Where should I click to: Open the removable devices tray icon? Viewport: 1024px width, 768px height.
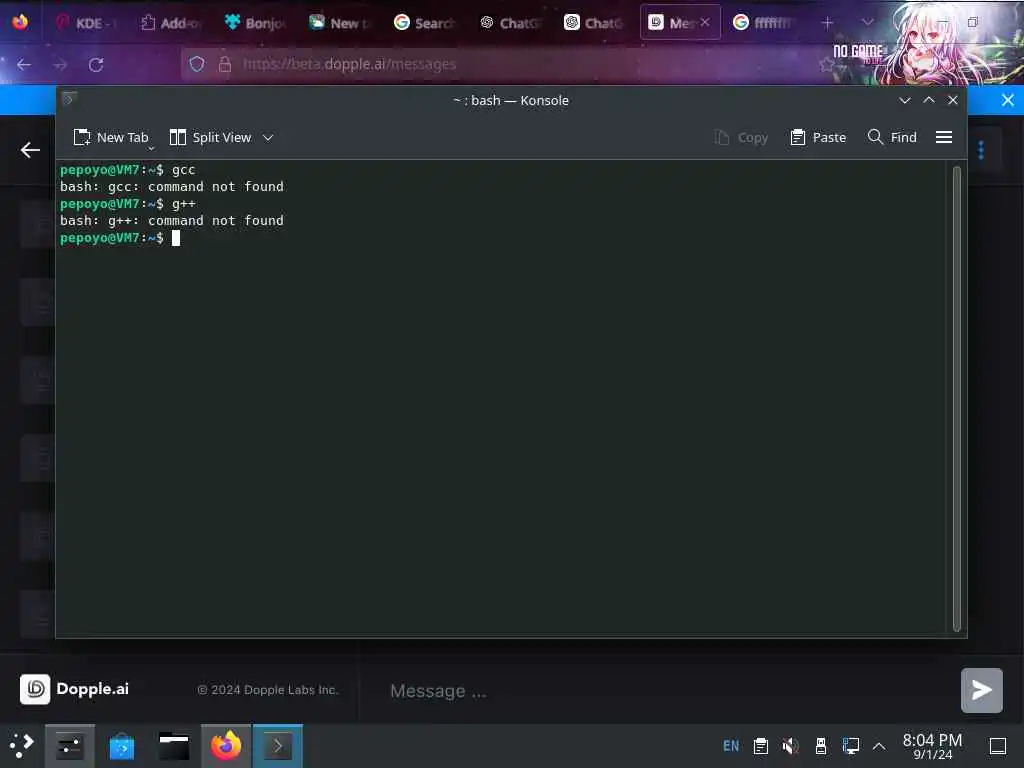pos(821,746)
